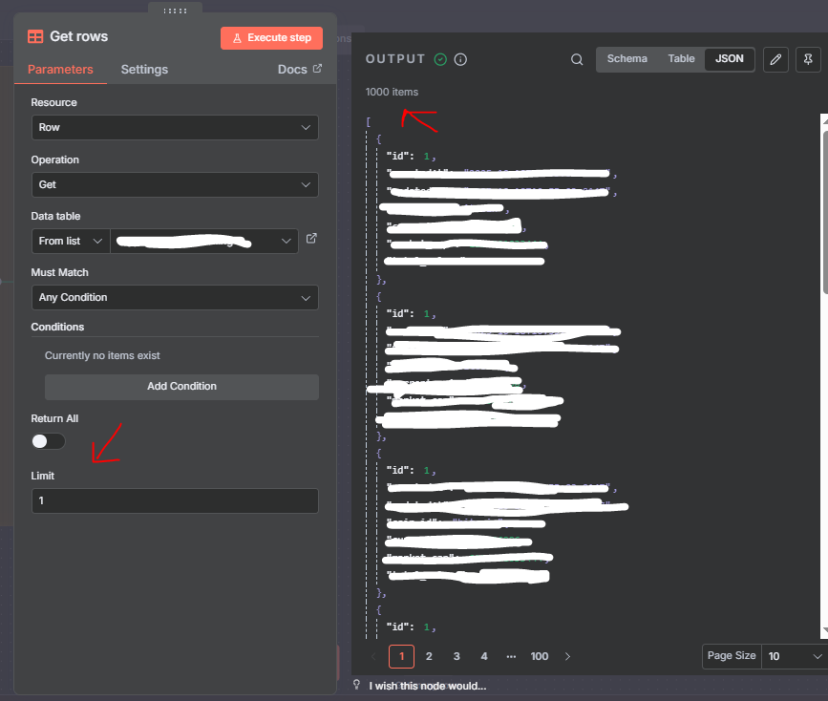Open the From list mode dropdown
The height and width of the screenshot is (701, 828).
coord(71,241)
